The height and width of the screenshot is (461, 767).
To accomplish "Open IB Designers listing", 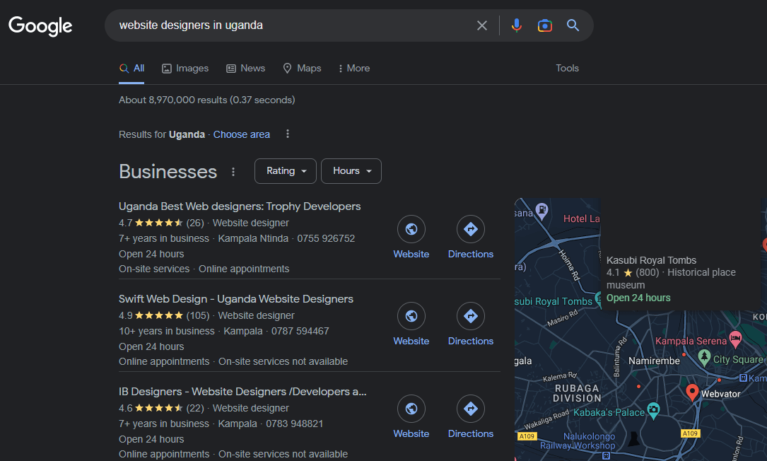I will tap(242, 392).
